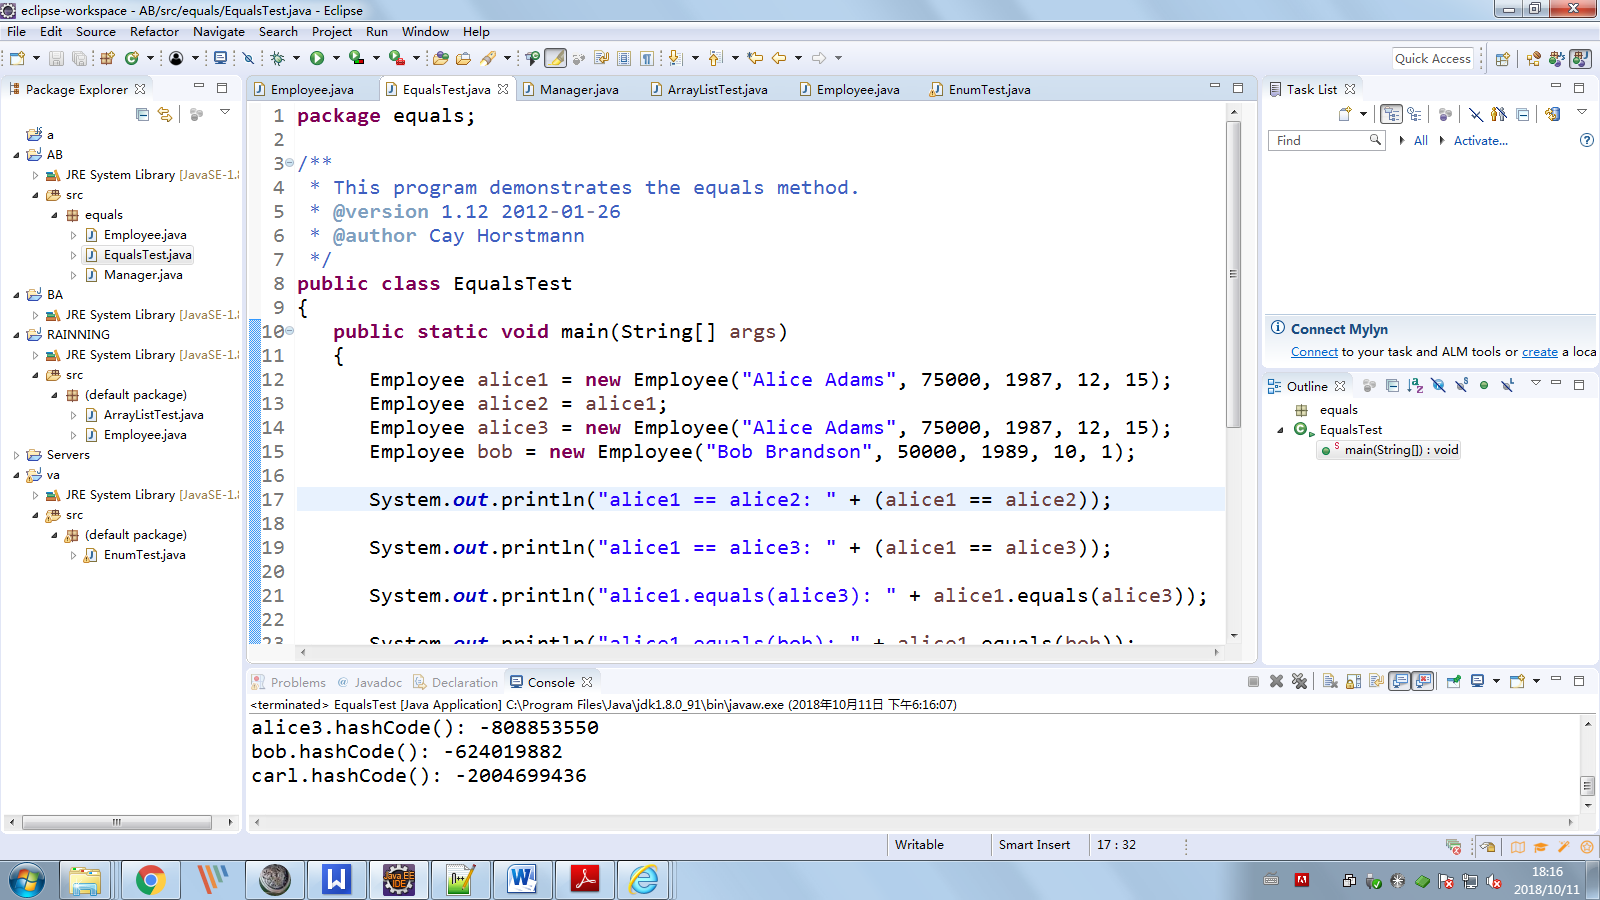
Task: Expand Employee.java under equals package
Action: [73, 235]
